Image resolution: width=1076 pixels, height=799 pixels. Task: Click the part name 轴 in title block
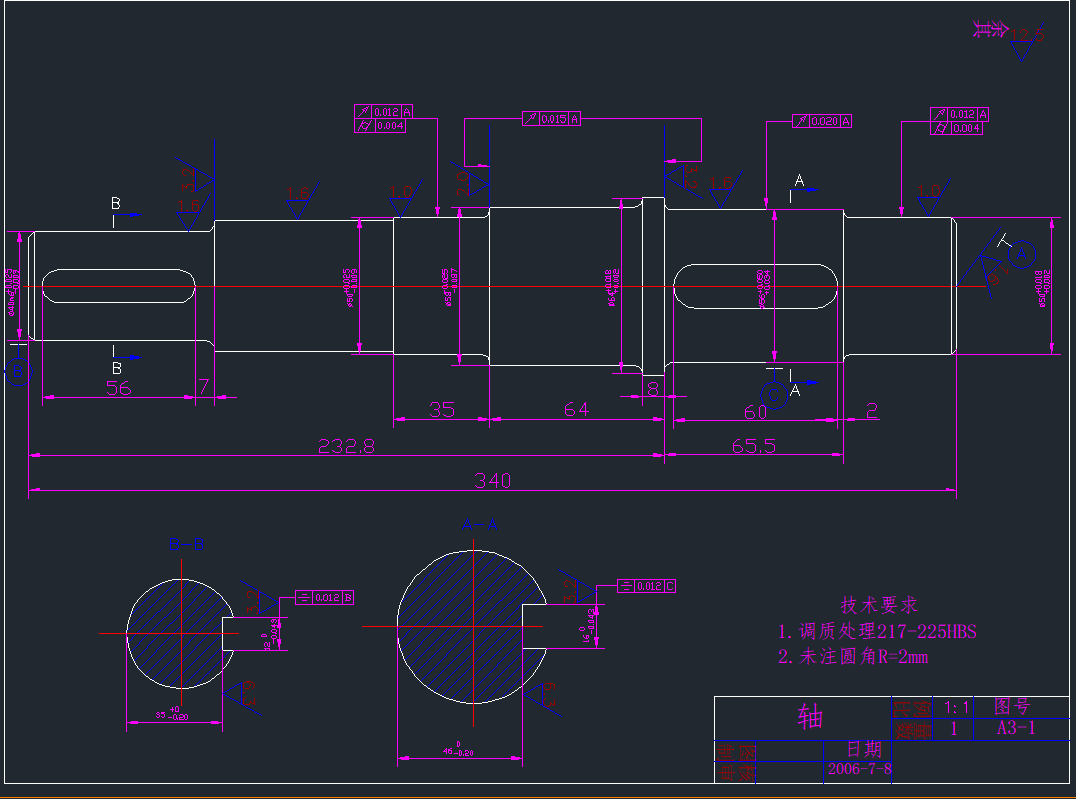pyautogui.click(x=812, y=715)
